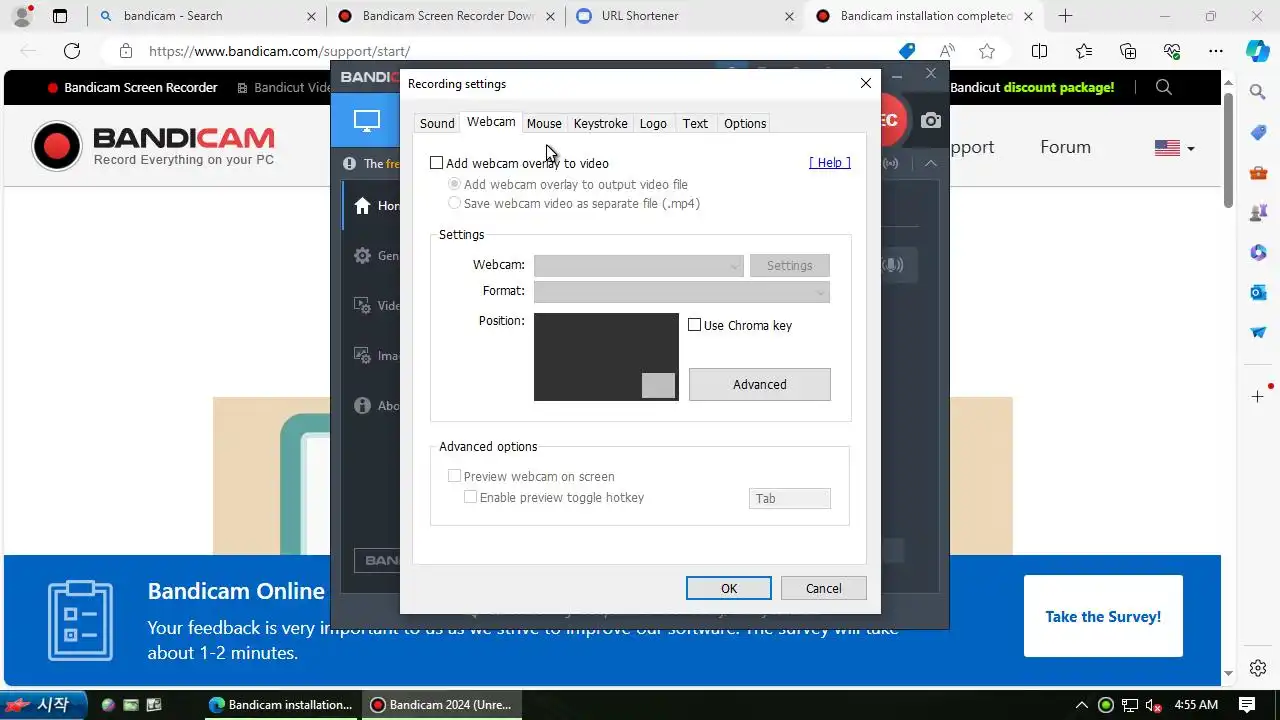Switch to the URL Shortener browser tab

685,16
